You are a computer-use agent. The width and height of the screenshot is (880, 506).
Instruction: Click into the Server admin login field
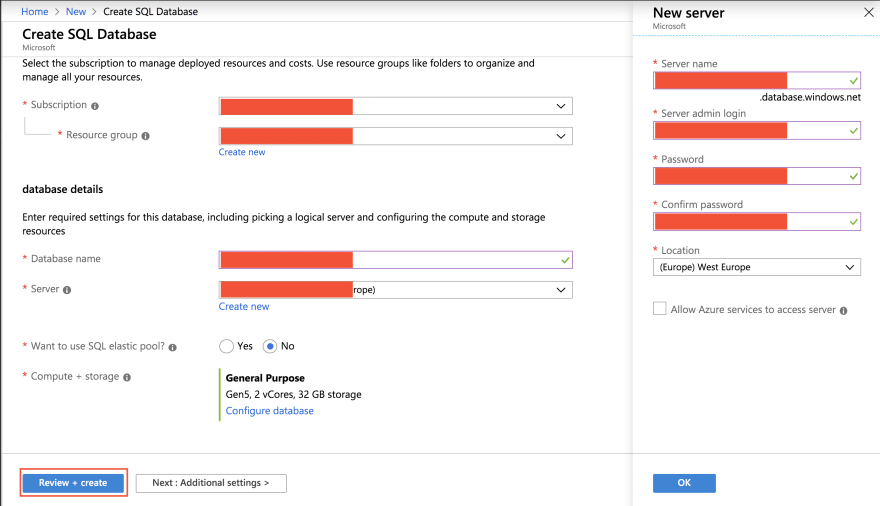point(757,130)
